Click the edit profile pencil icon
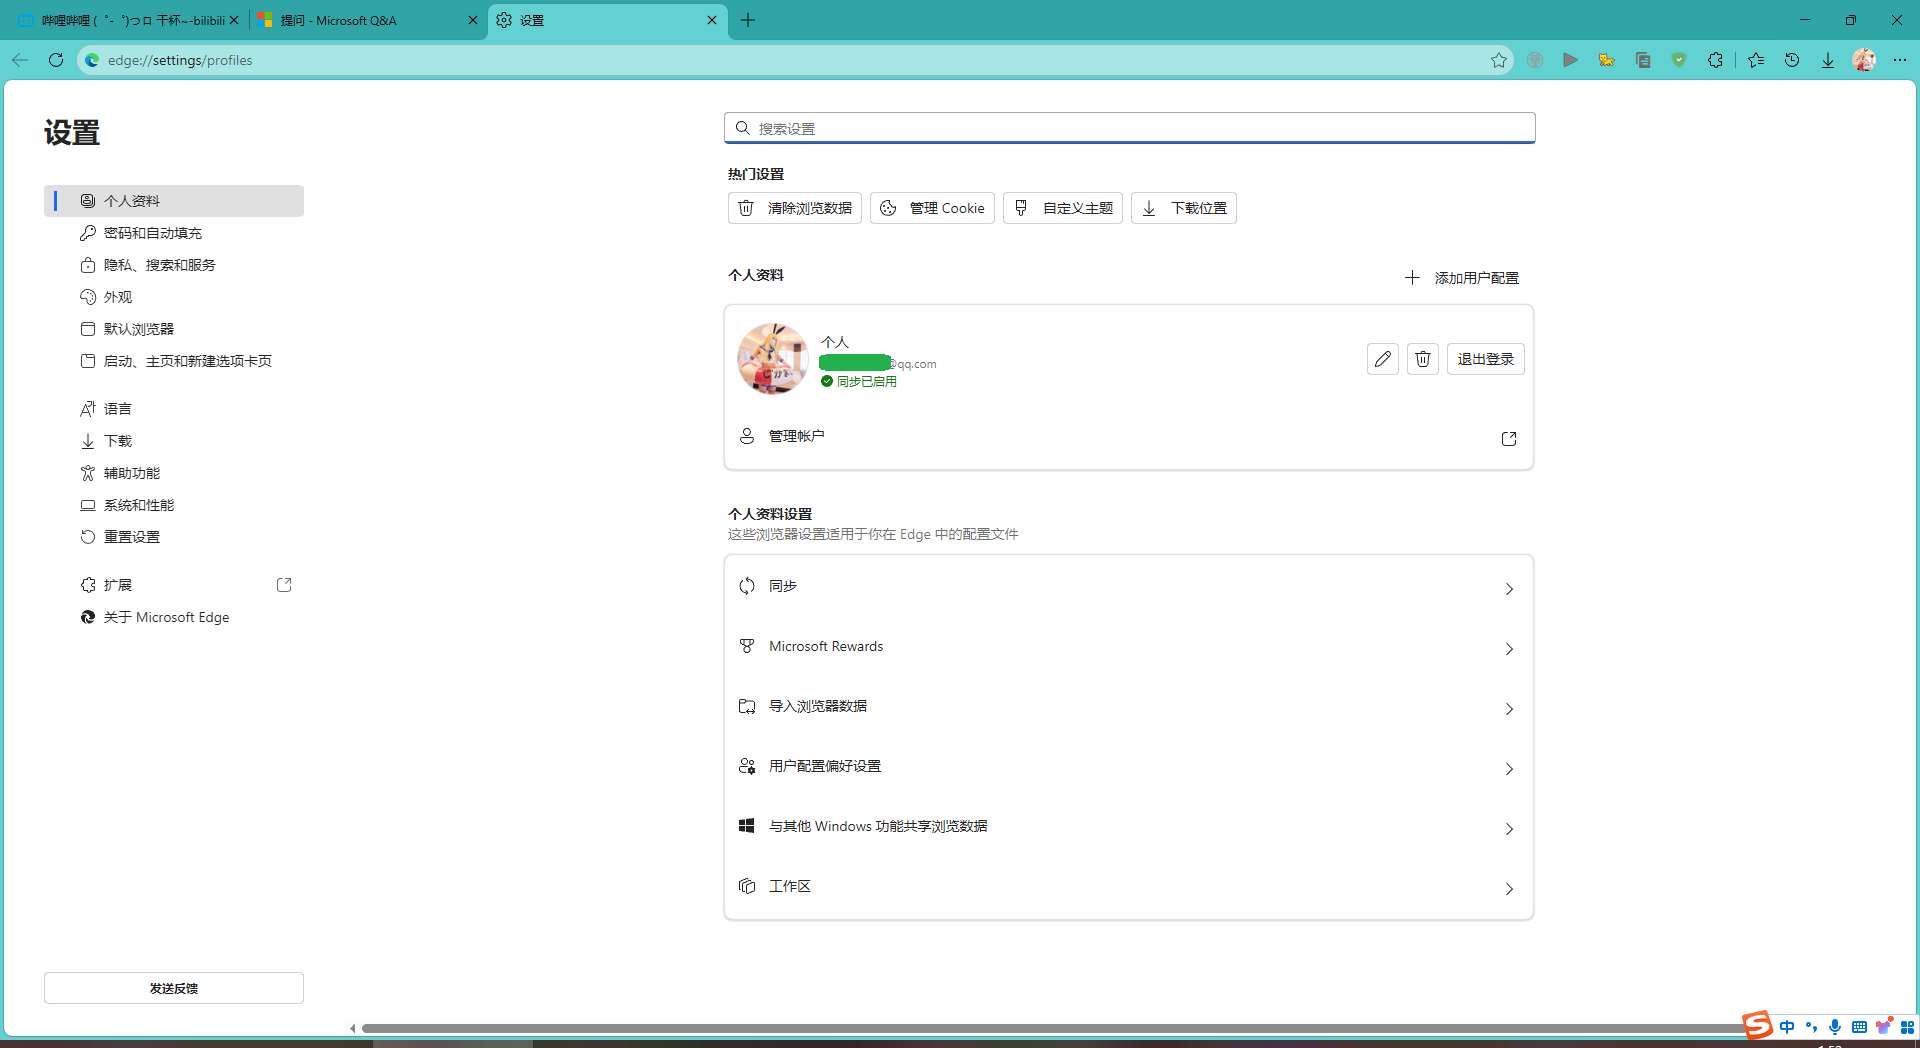Image resolution: width=1920 pixels, height=1048 pixels. (1382, 359)
